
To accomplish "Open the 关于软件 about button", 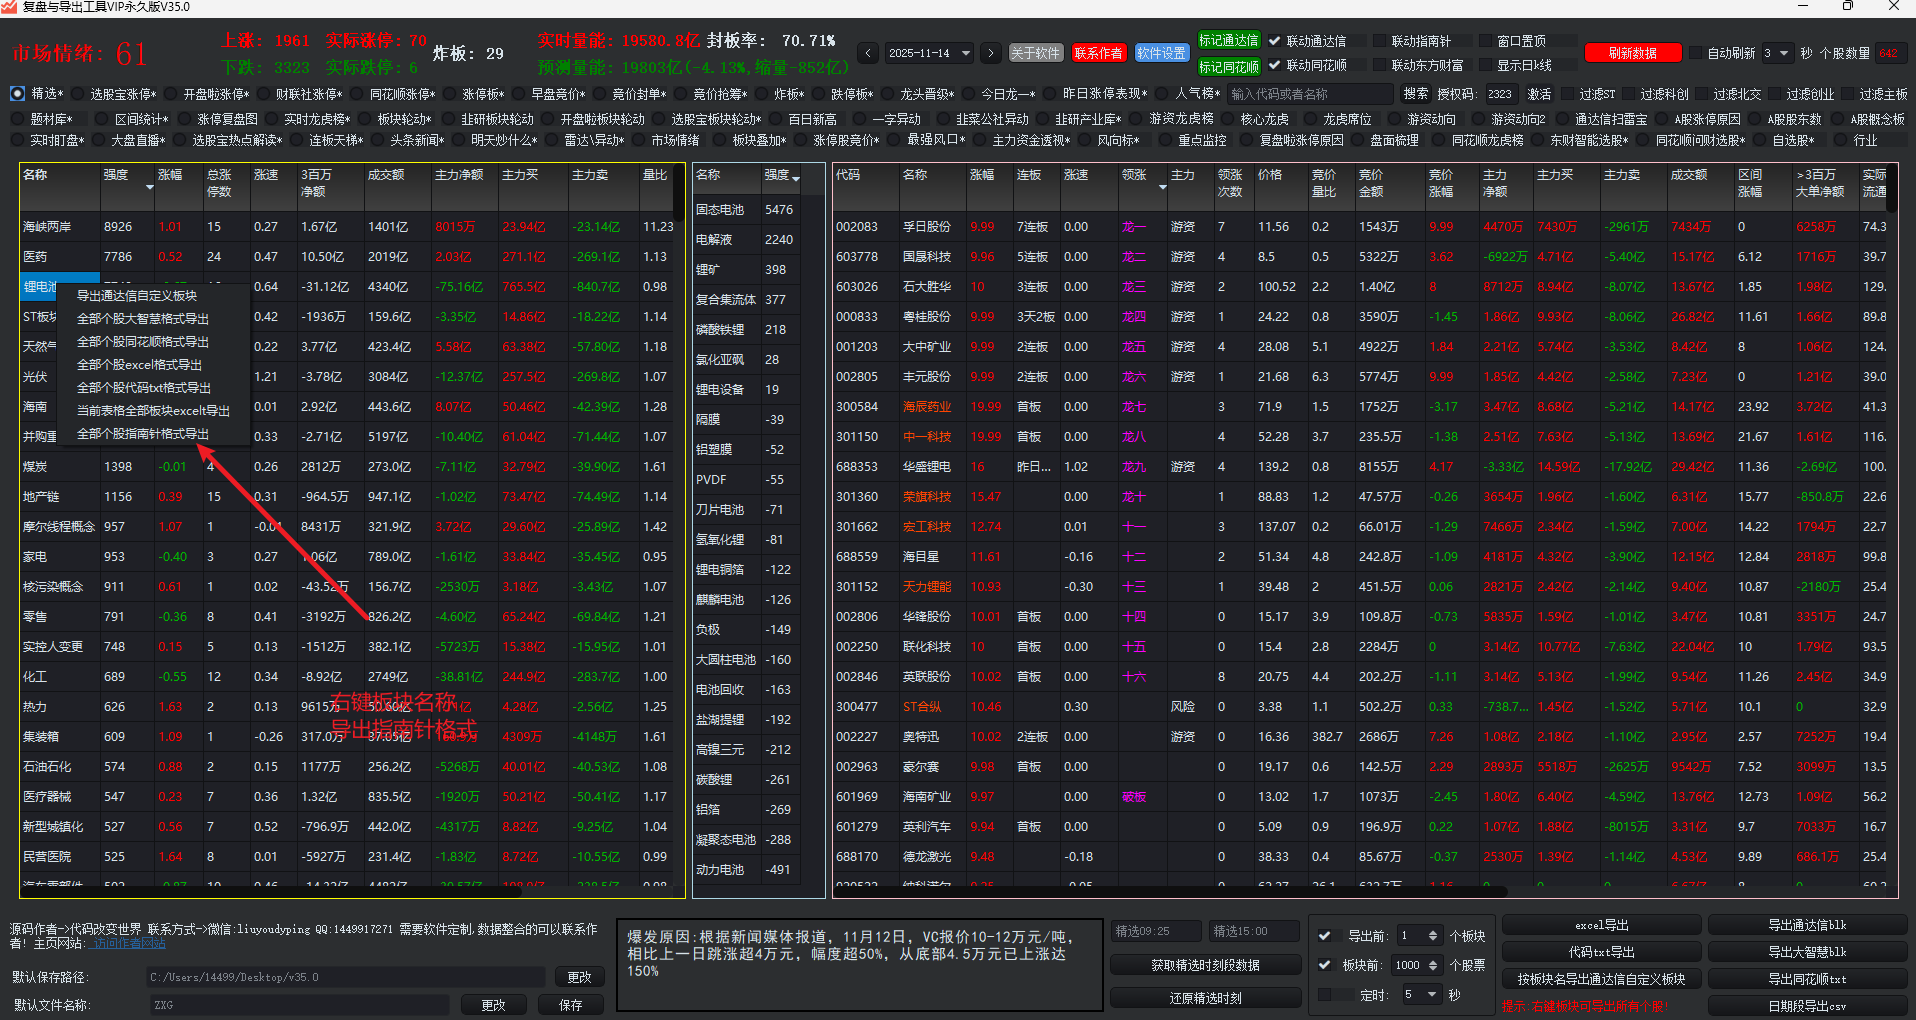I will 1035,53.
